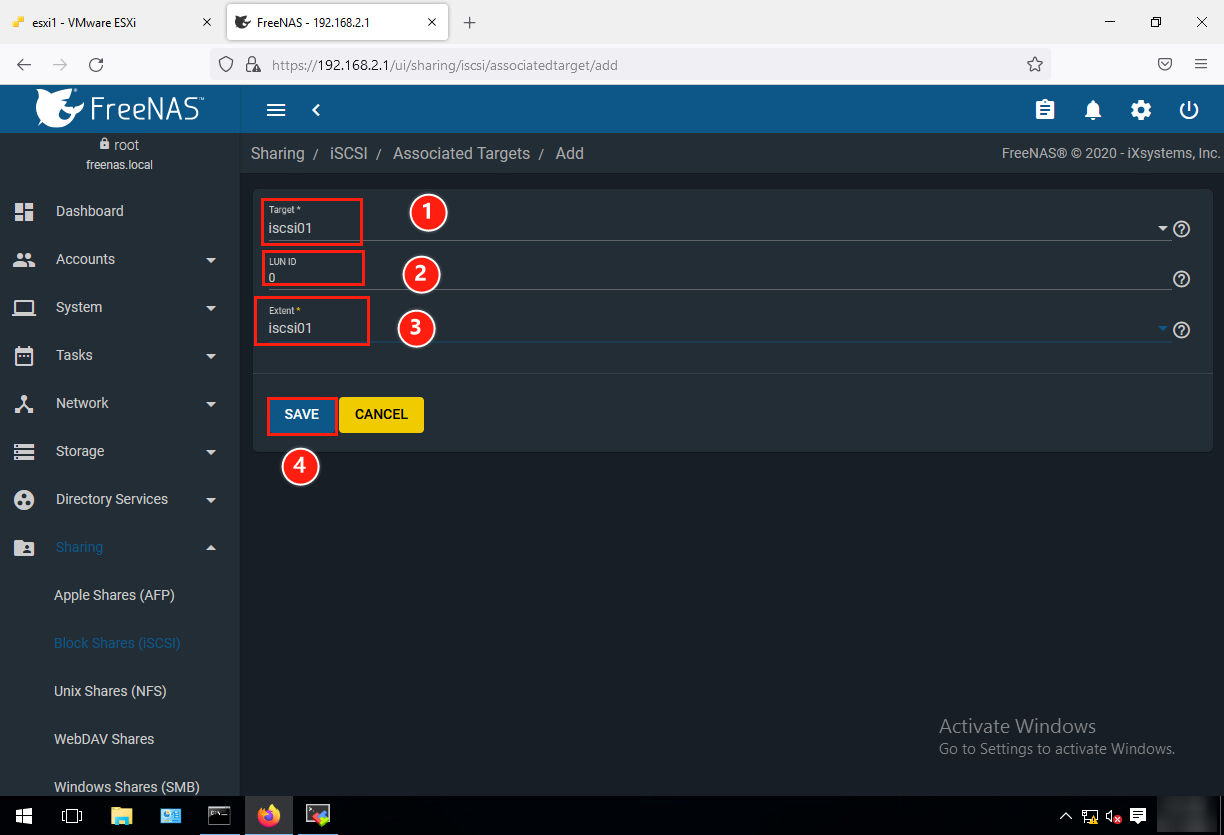Click the CANCEL button
The height and width of the screenshot is (835, 1224).
381,415
